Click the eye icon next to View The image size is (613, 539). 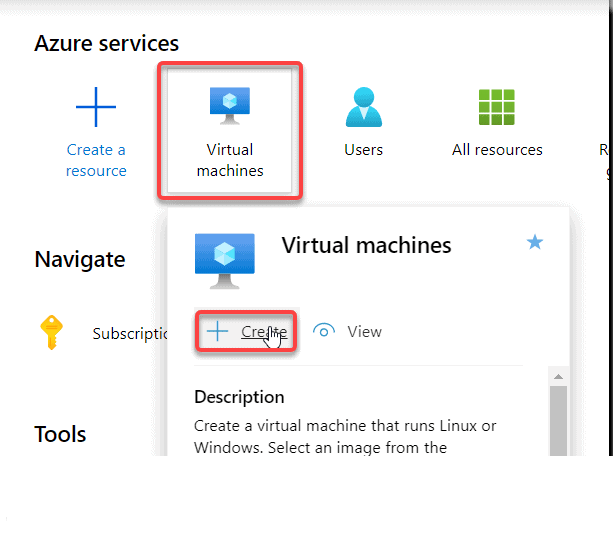324,331
